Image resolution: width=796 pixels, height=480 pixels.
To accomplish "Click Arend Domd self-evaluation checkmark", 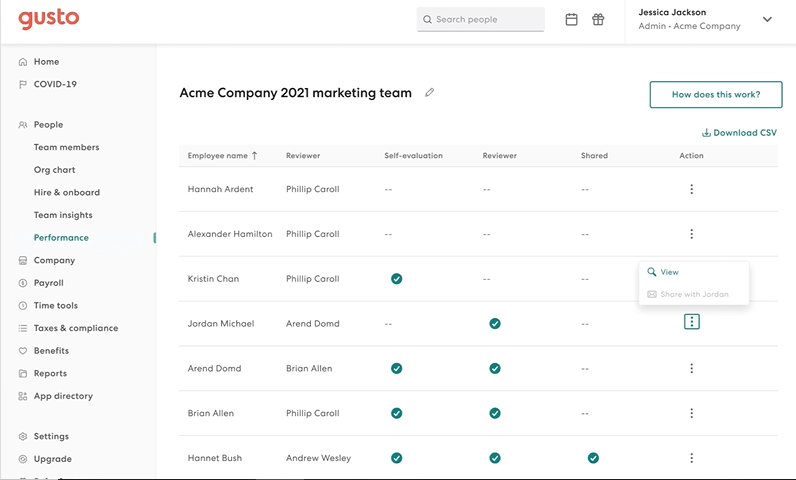I will 396,368.
